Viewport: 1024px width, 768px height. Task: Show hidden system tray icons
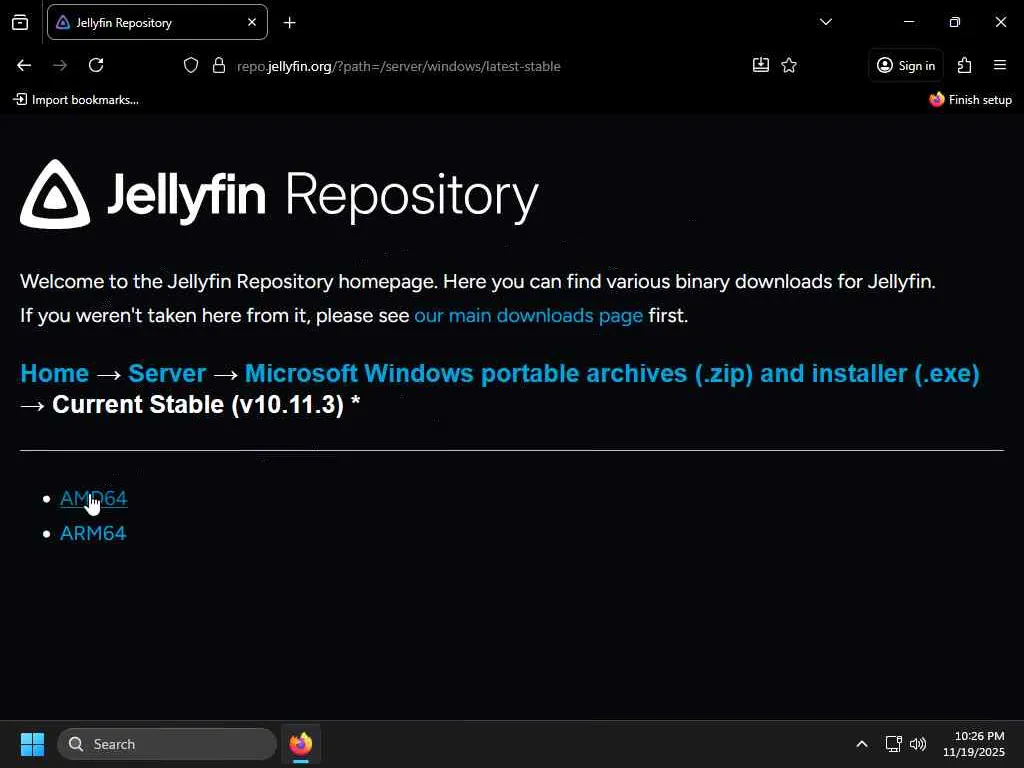(x=862, y=744)
